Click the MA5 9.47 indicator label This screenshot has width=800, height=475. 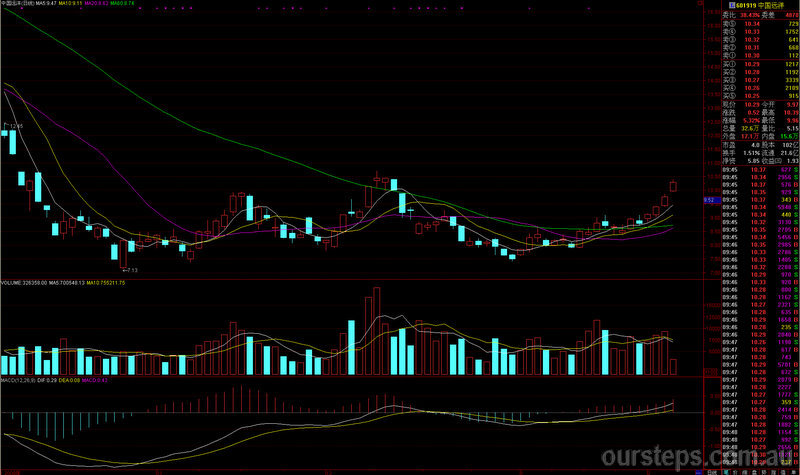point(46,3)
